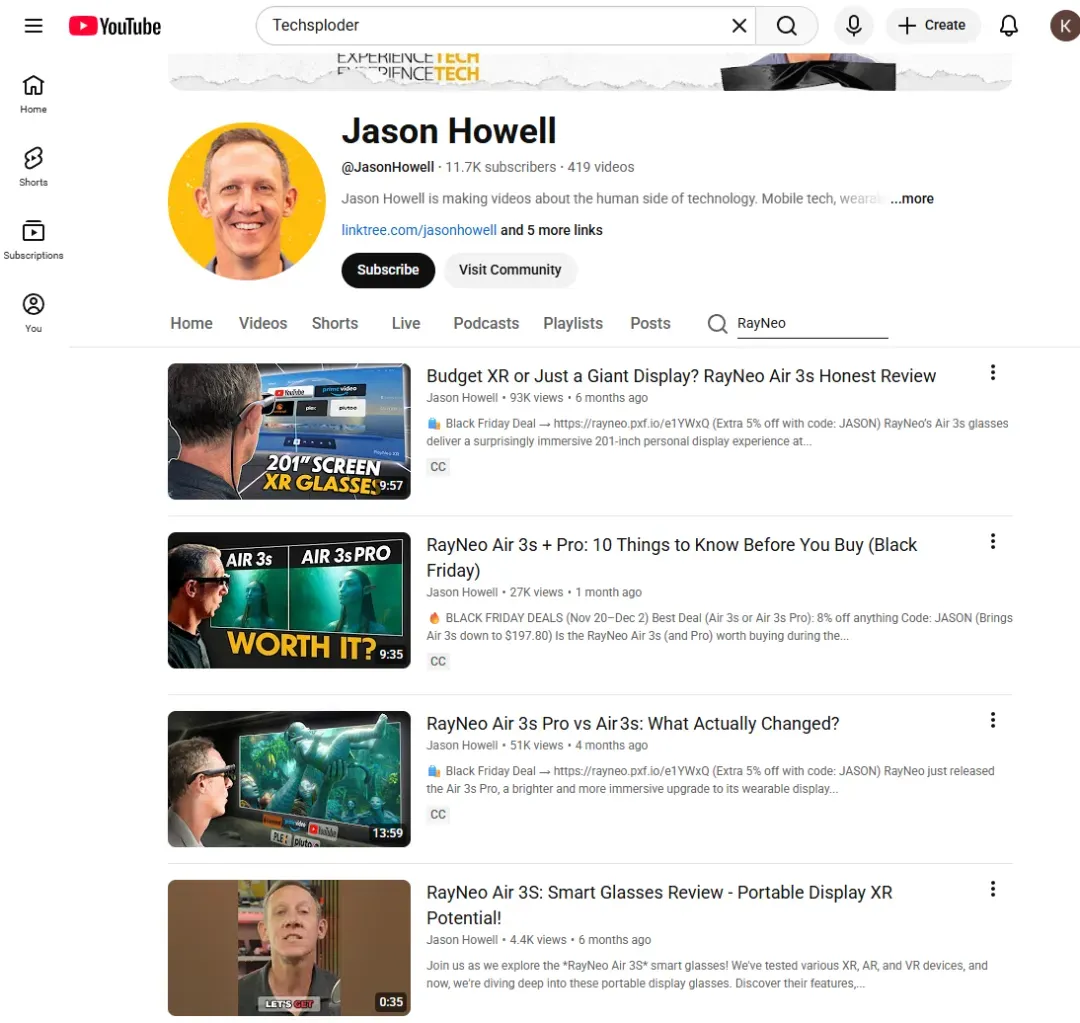Open the You page in sidebar
The height and width of the screenshot is (1023, 1080).
[x=33, y=312]
